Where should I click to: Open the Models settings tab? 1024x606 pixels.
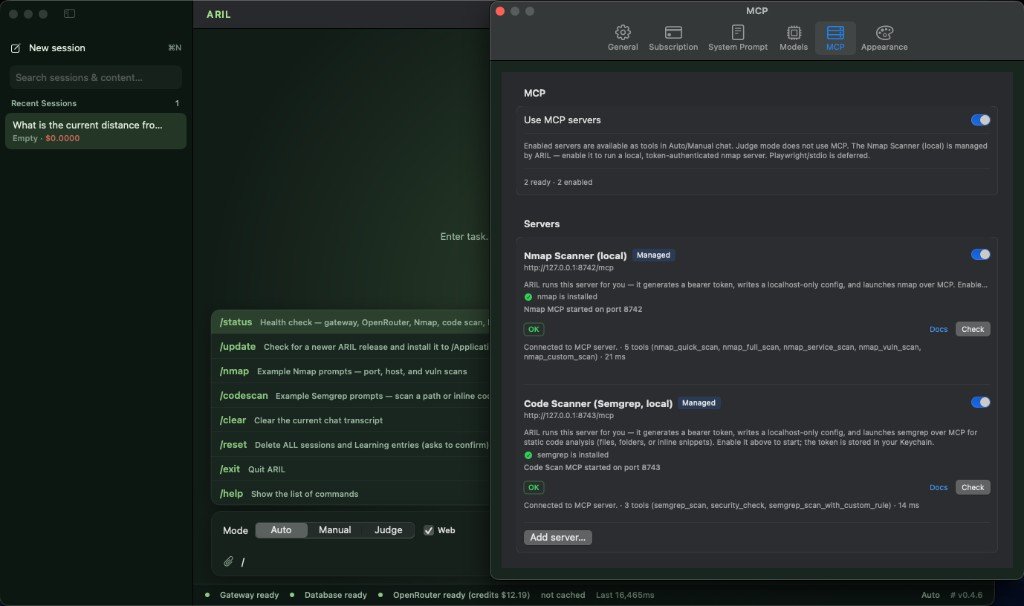click(x=793, y=38)
